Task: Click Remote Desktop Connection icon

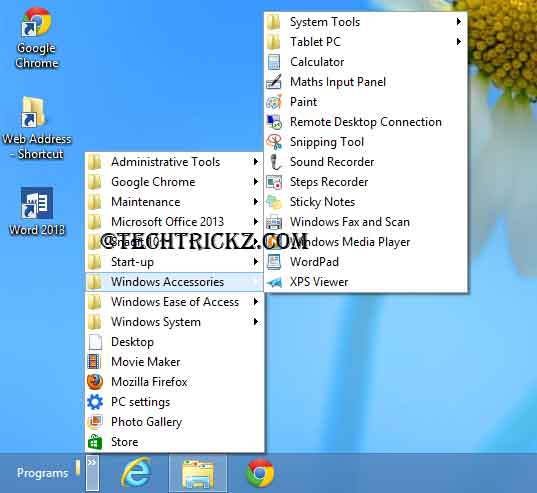Action: (x=274, y=122)
